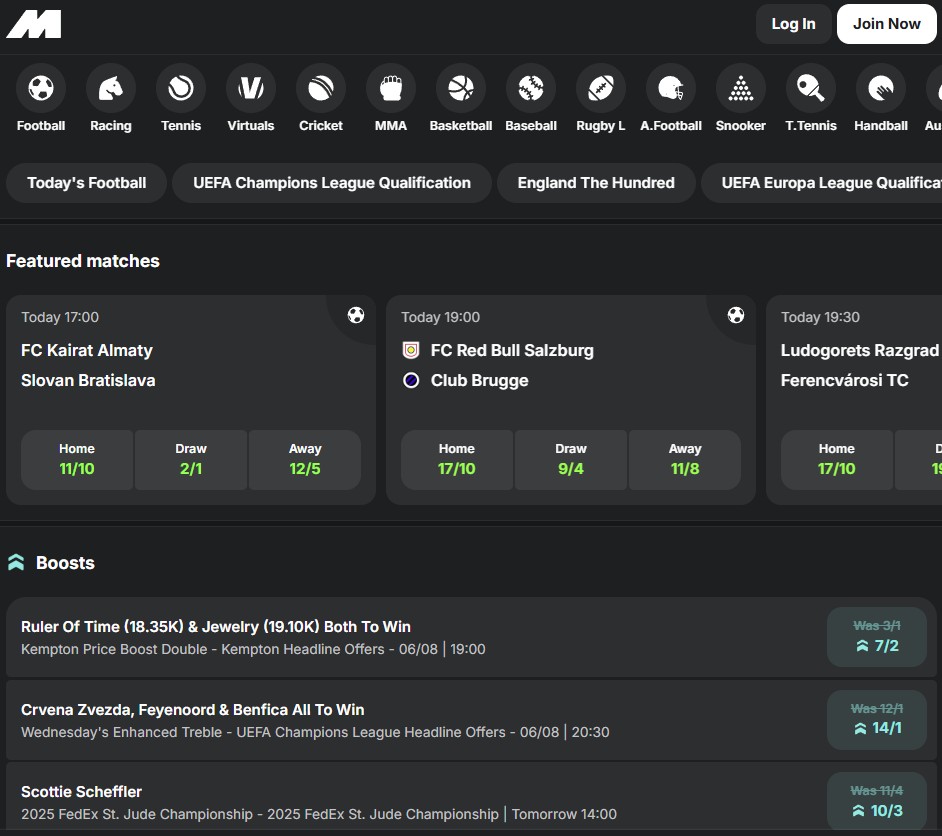Open Crvena Zvezda, Feyenoord & Benfica boost title

pyautogui.click(x=192, y=709)
